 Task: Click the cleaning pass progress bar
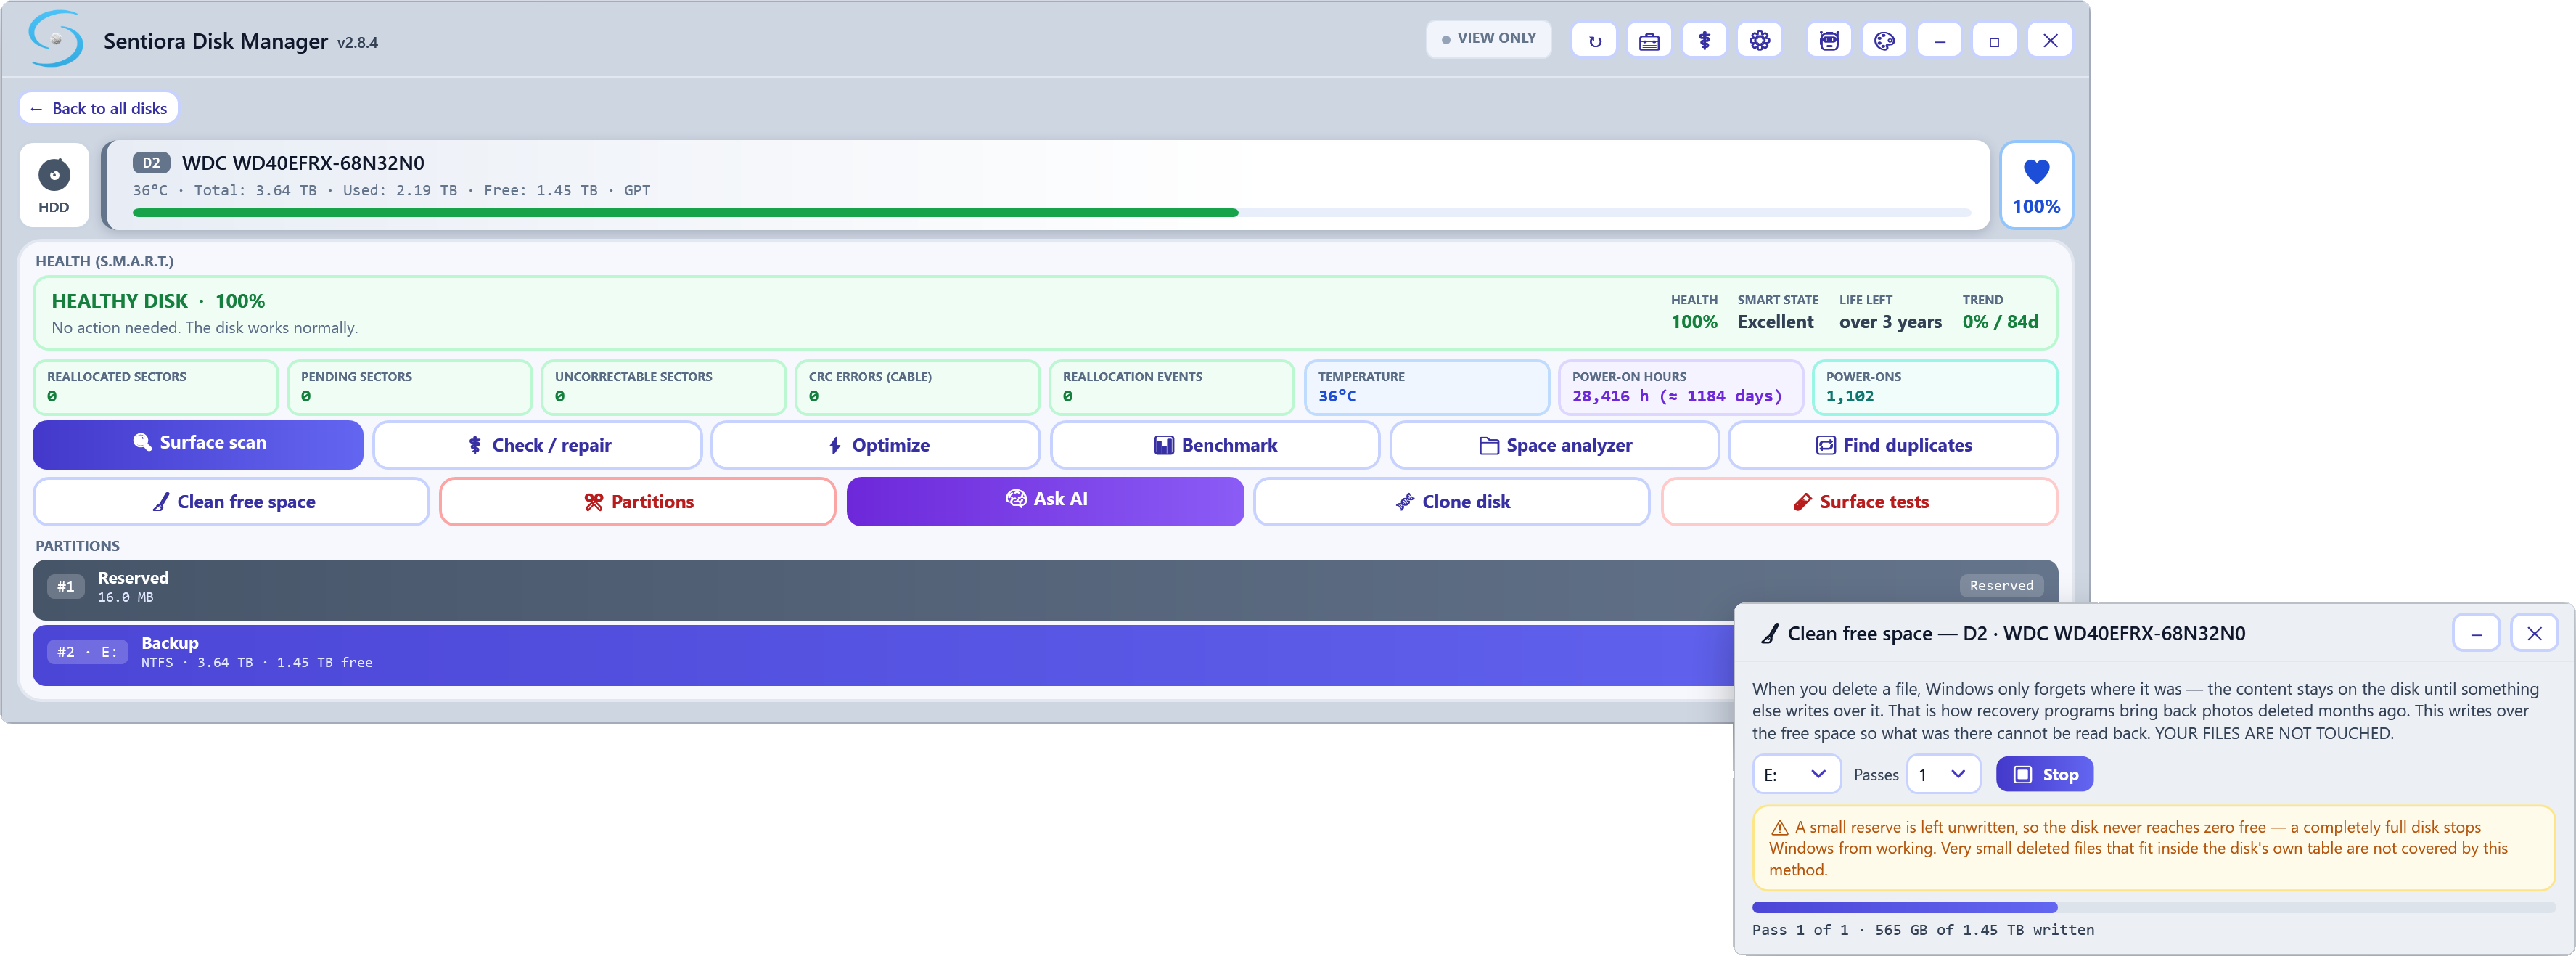(2153, 908)
